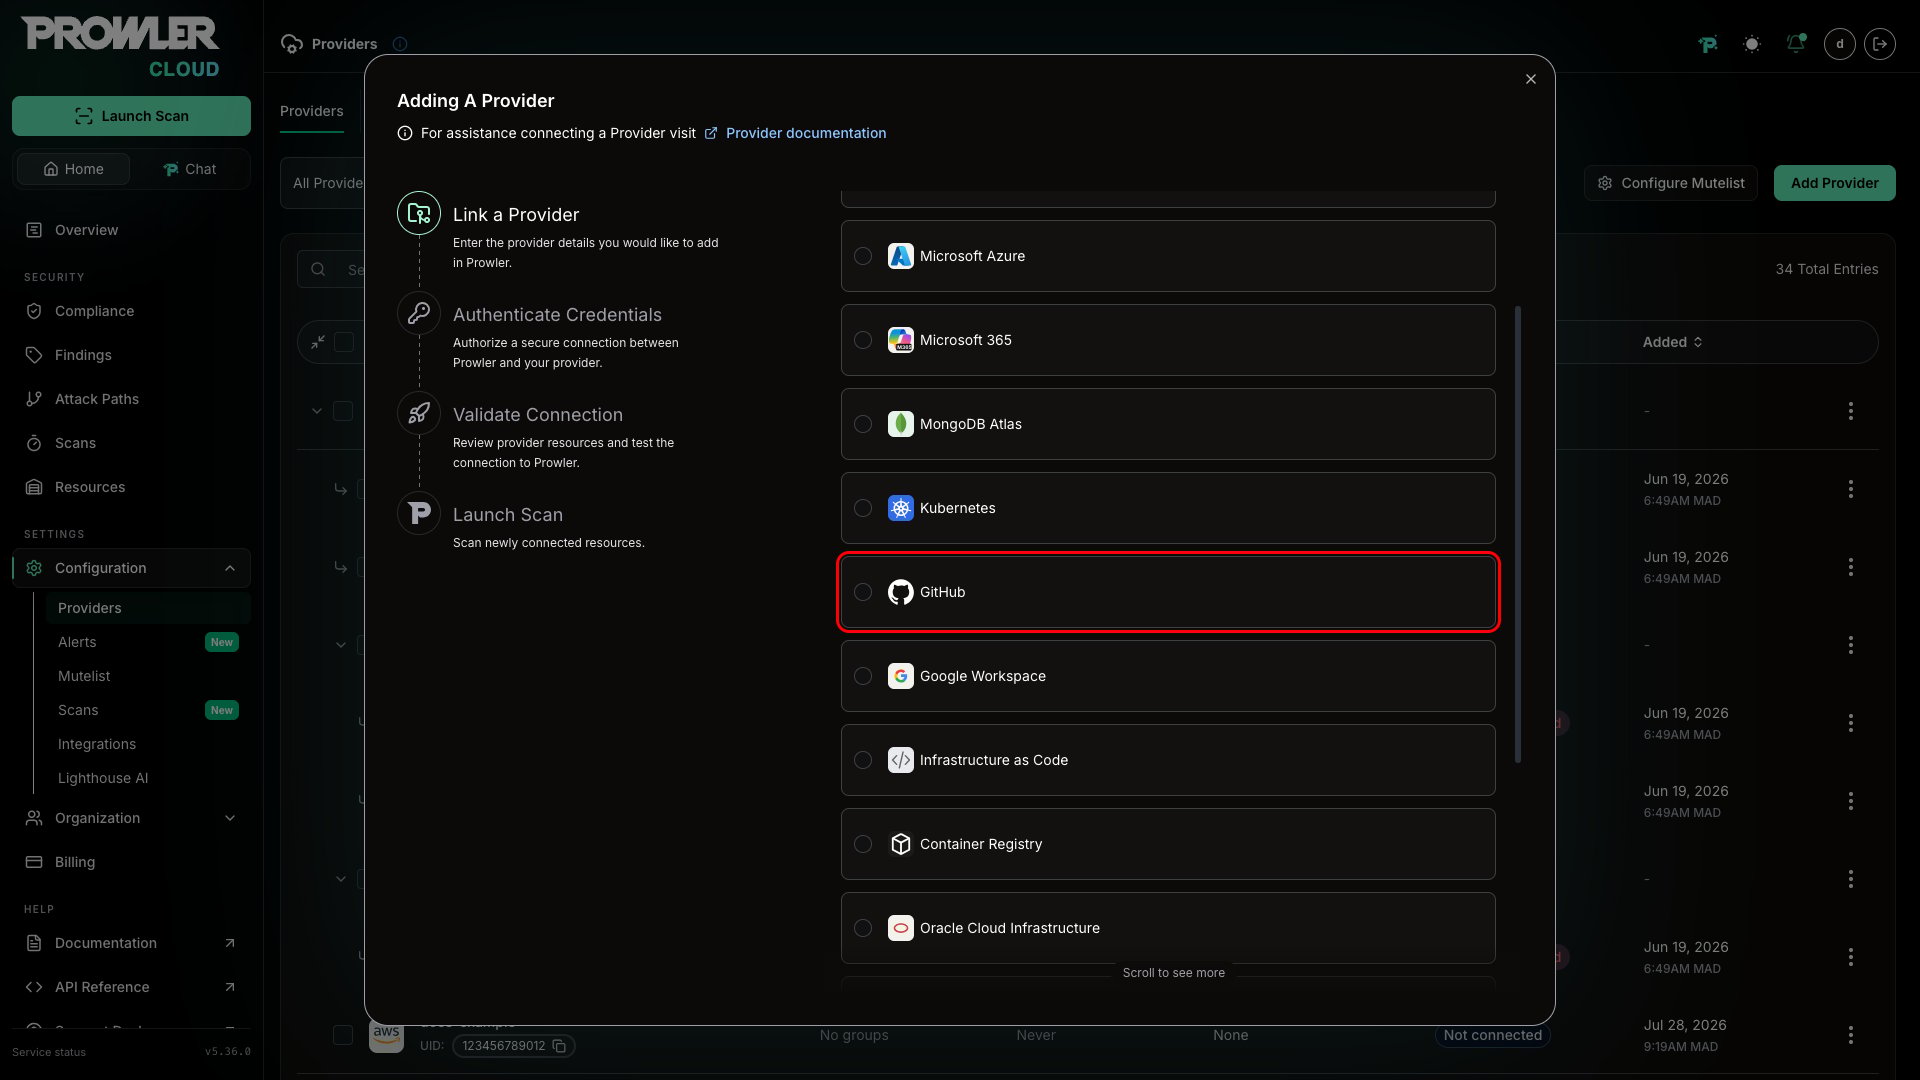The width and height of the screenshot is (1920, 1080).
Task: Open Documentation external link
Action: click(131, 943)
